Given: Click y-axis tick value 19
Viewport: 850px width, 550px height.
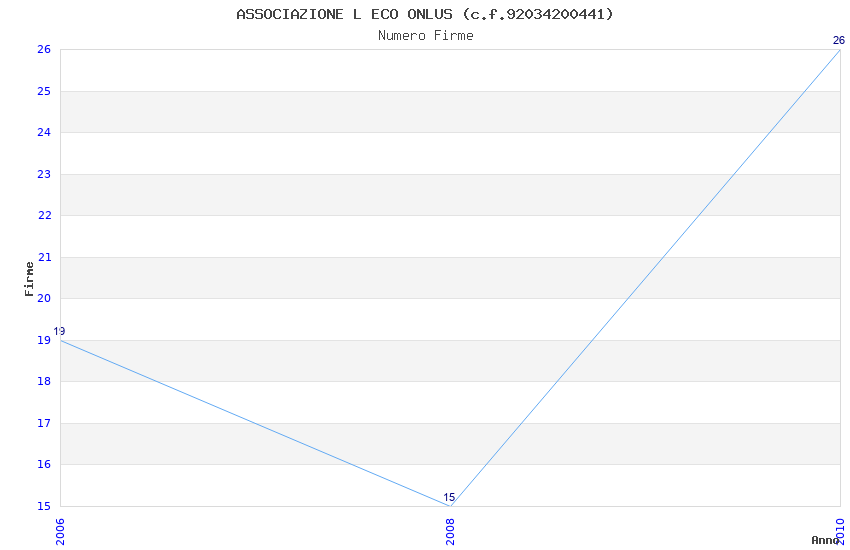Looking at the screenshot, I should coord(44,340).
